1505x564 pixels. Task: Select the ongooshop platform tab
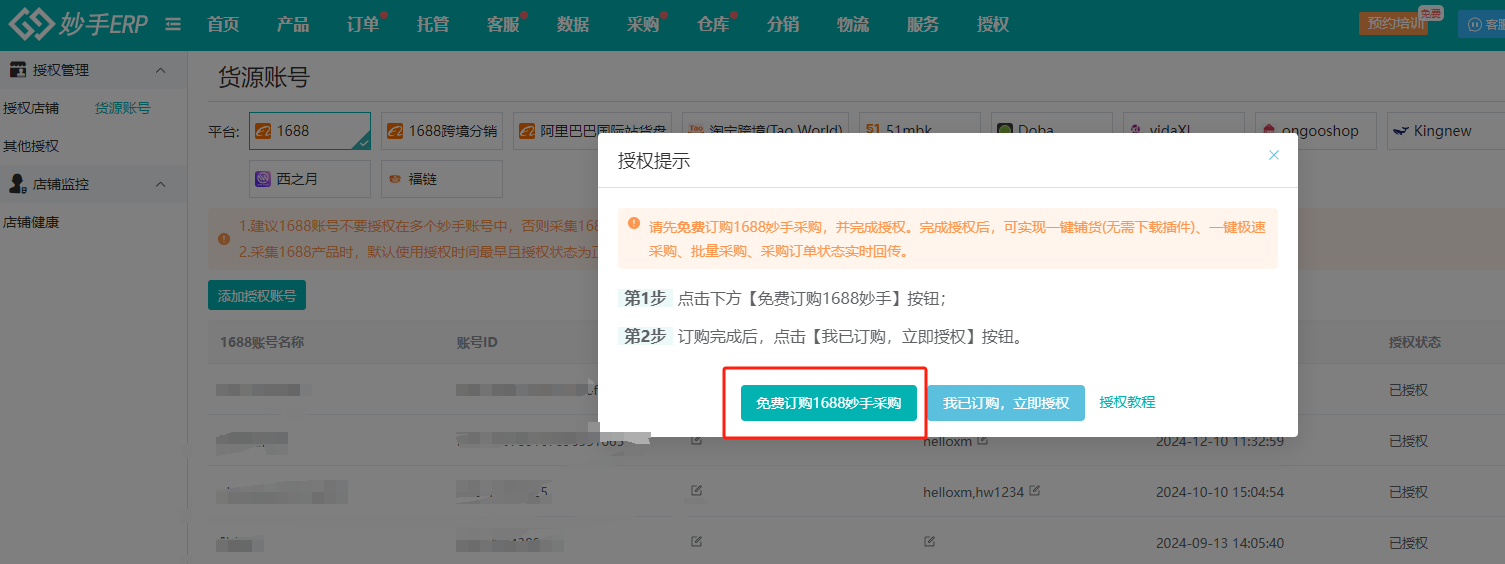tap(1316, 131)
